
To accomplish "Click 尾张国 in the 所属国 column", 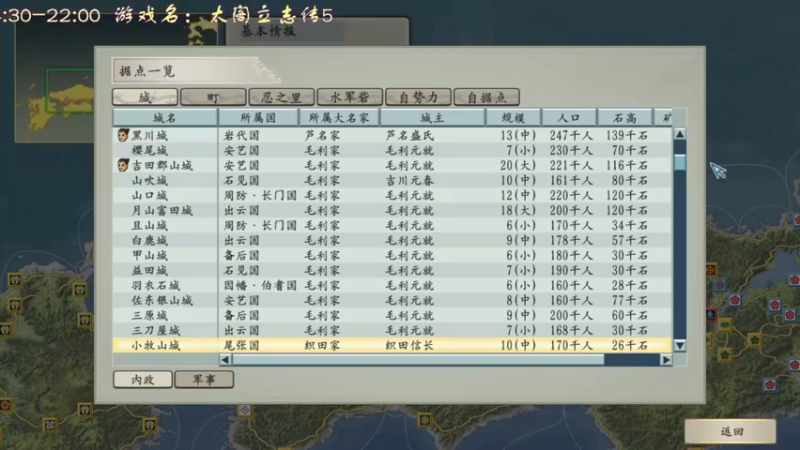I will (x=242, y=345).
